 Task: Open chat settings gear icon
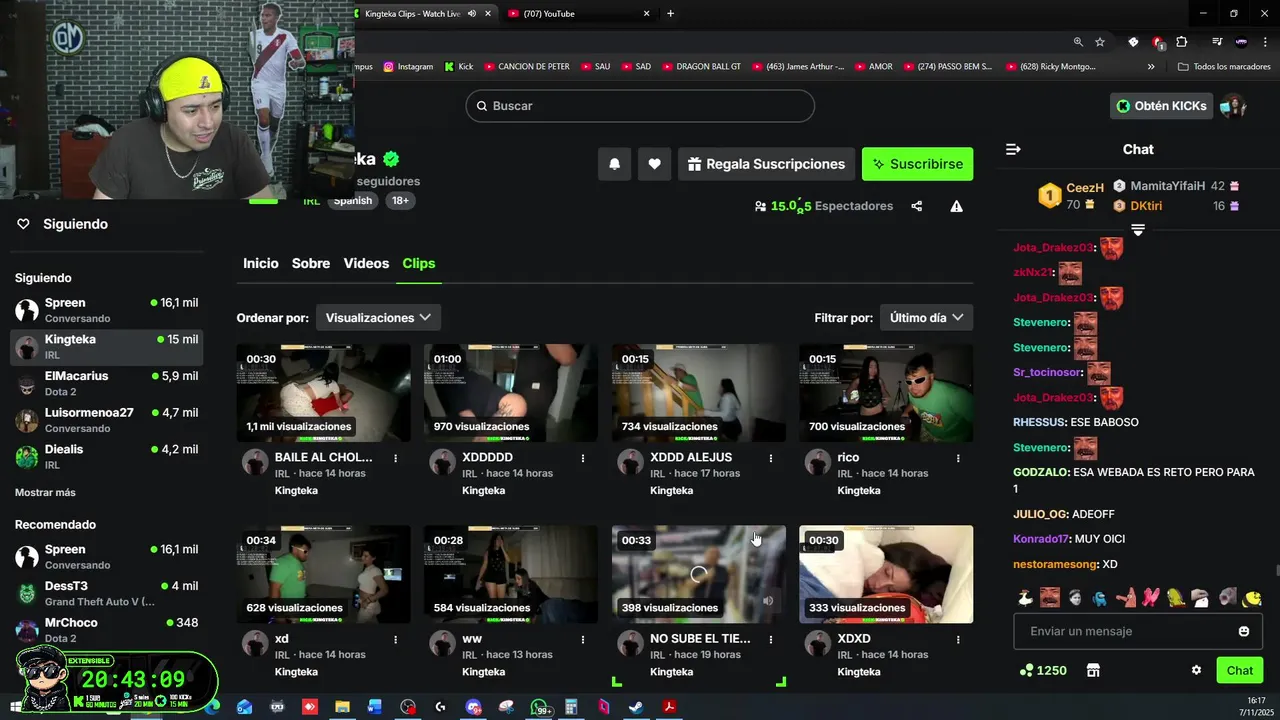coord(1196,670)
